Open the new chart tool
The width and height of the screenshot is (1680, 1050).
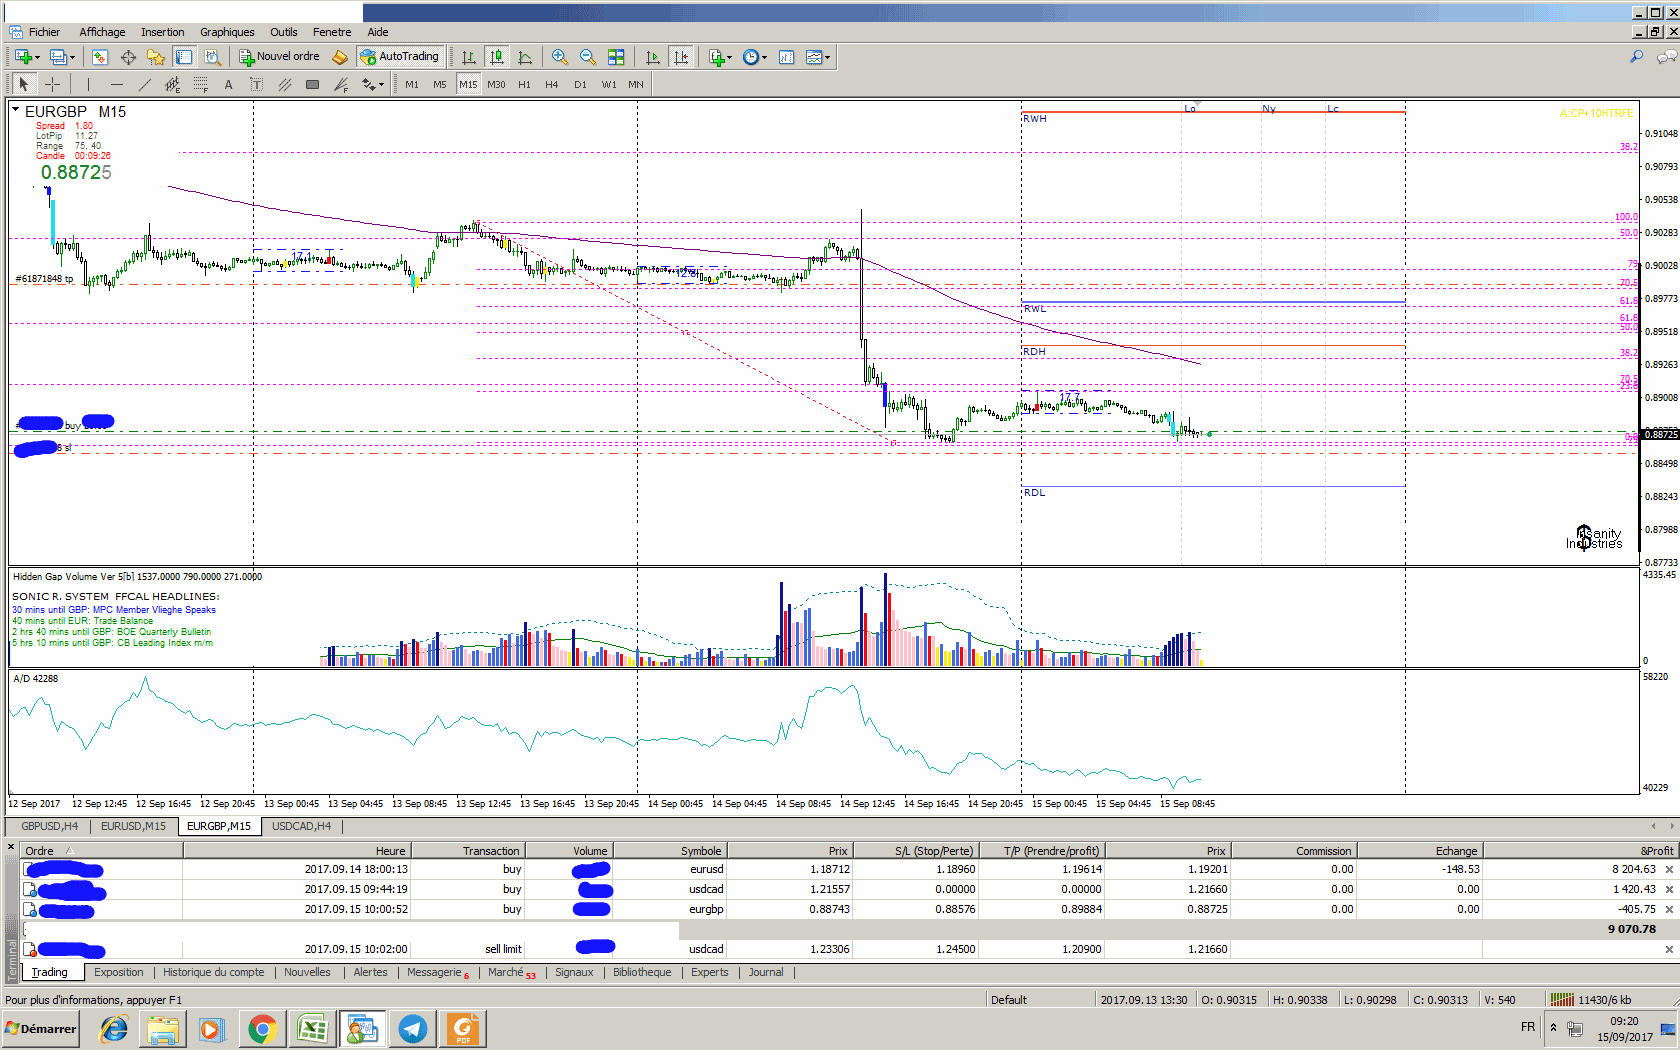pos(23,57)
